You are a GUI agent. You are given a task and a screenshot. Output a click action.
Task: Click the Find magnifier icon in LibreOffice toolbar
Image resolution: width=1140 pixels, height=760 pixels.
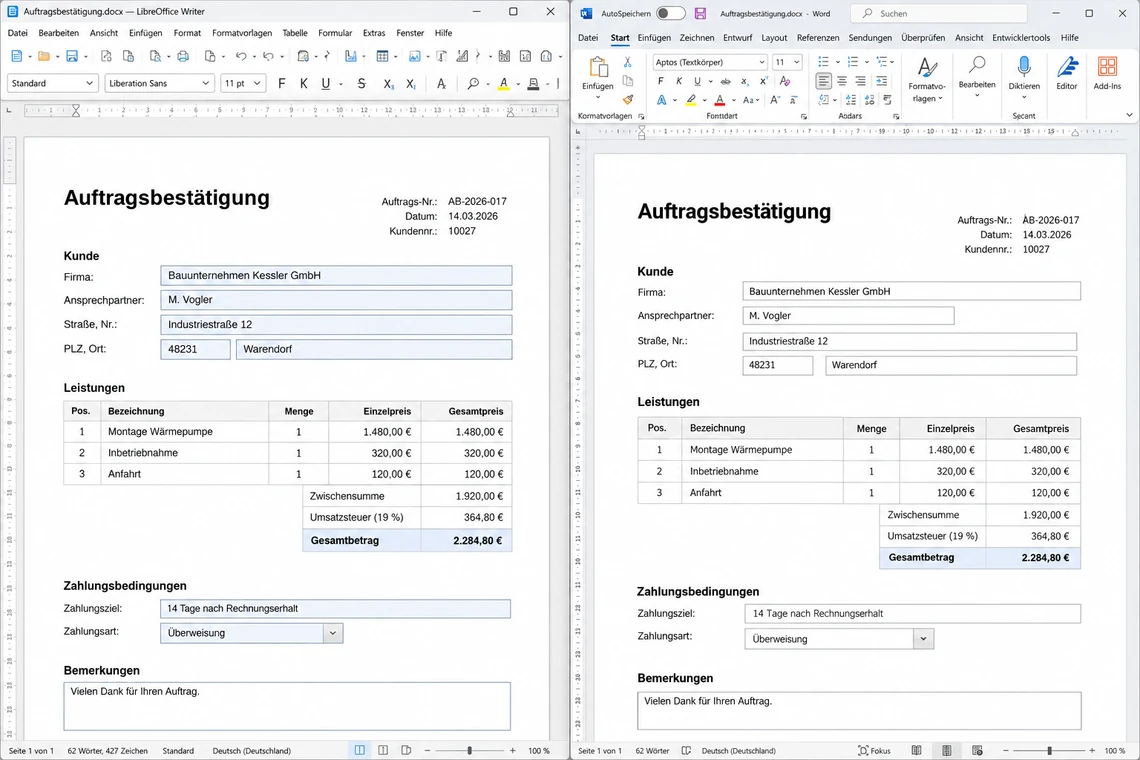473,84
